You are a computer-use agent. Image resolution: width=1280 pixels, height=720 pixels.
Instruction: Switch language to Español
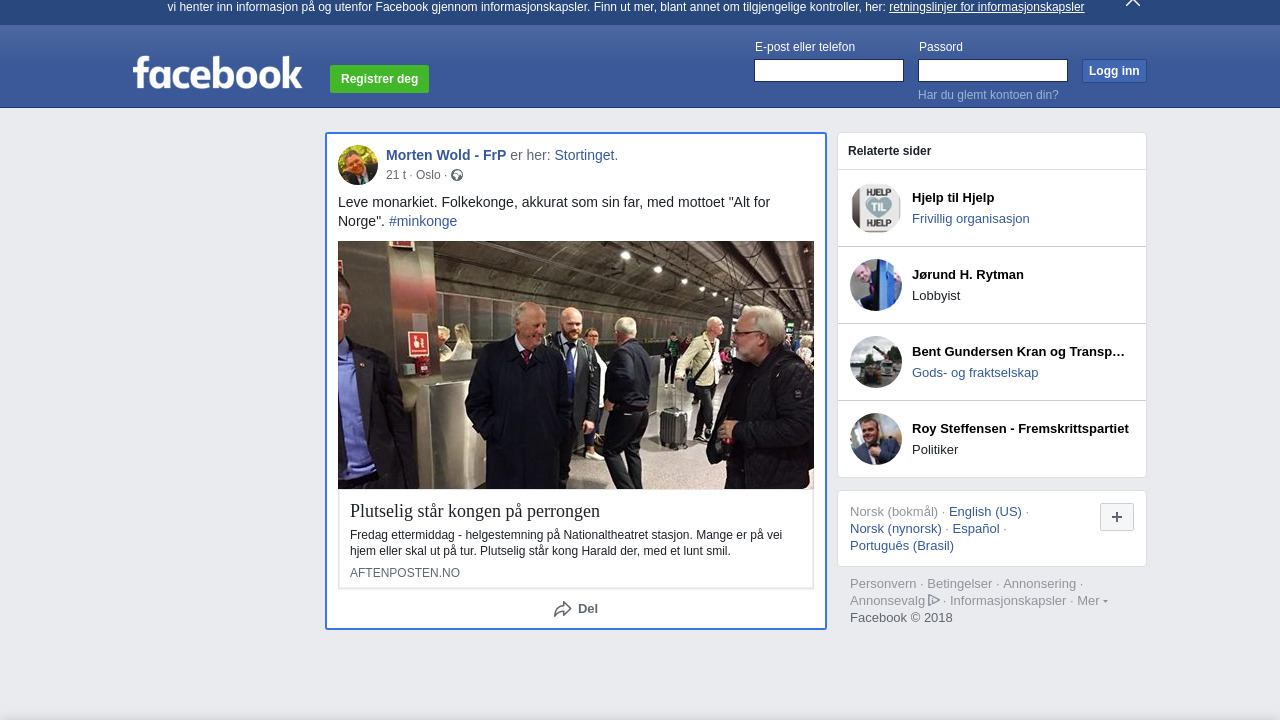click(x=976, y=528)
